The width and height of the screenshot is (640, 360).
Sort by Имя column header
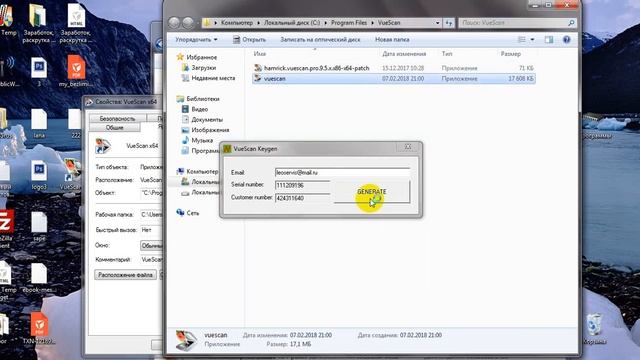click(260, 54)
